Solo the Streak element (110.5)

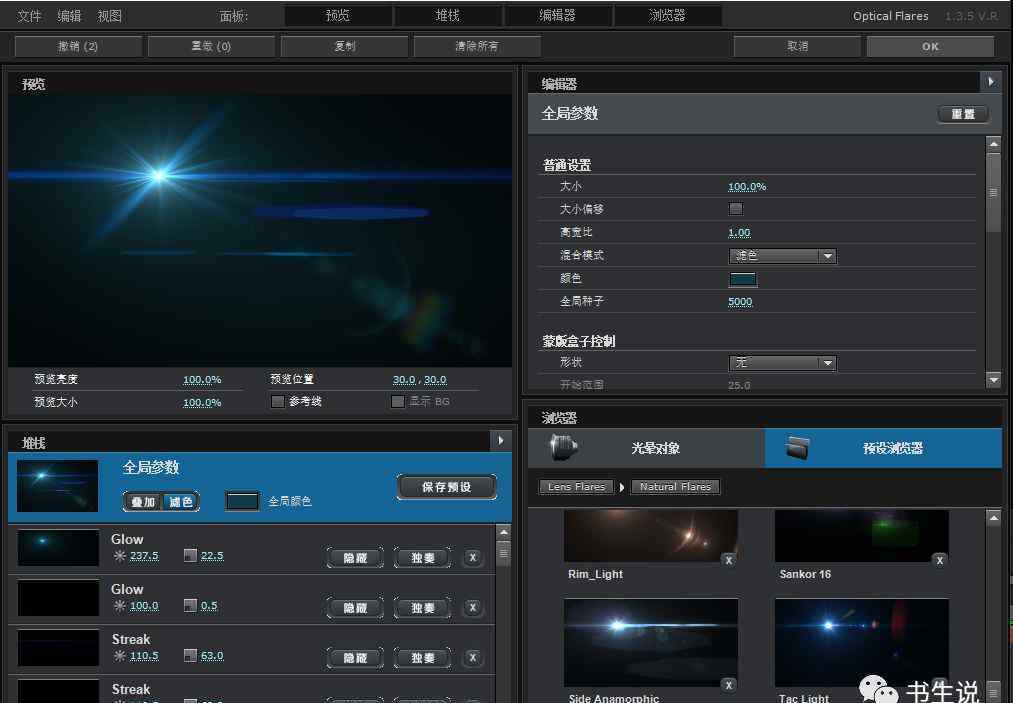tap(423, 658)
